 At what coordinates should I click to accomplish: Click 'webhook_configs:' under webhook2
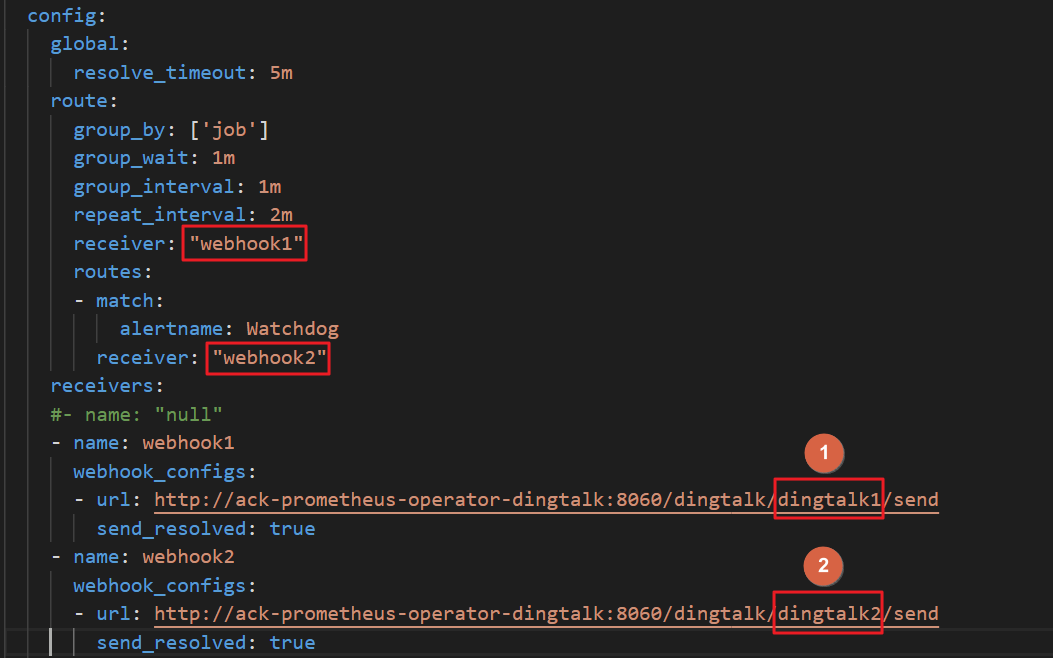(x=165, y=585)
